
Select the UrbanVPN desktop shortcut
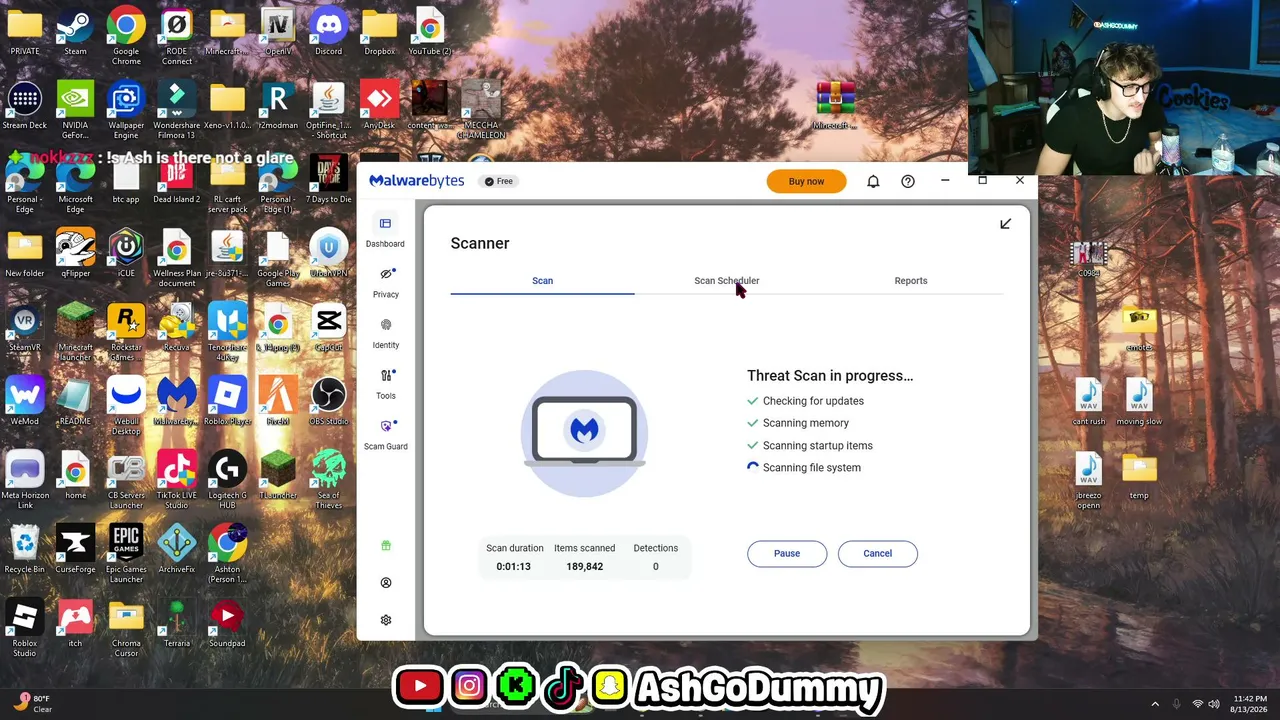coord(328,255)
